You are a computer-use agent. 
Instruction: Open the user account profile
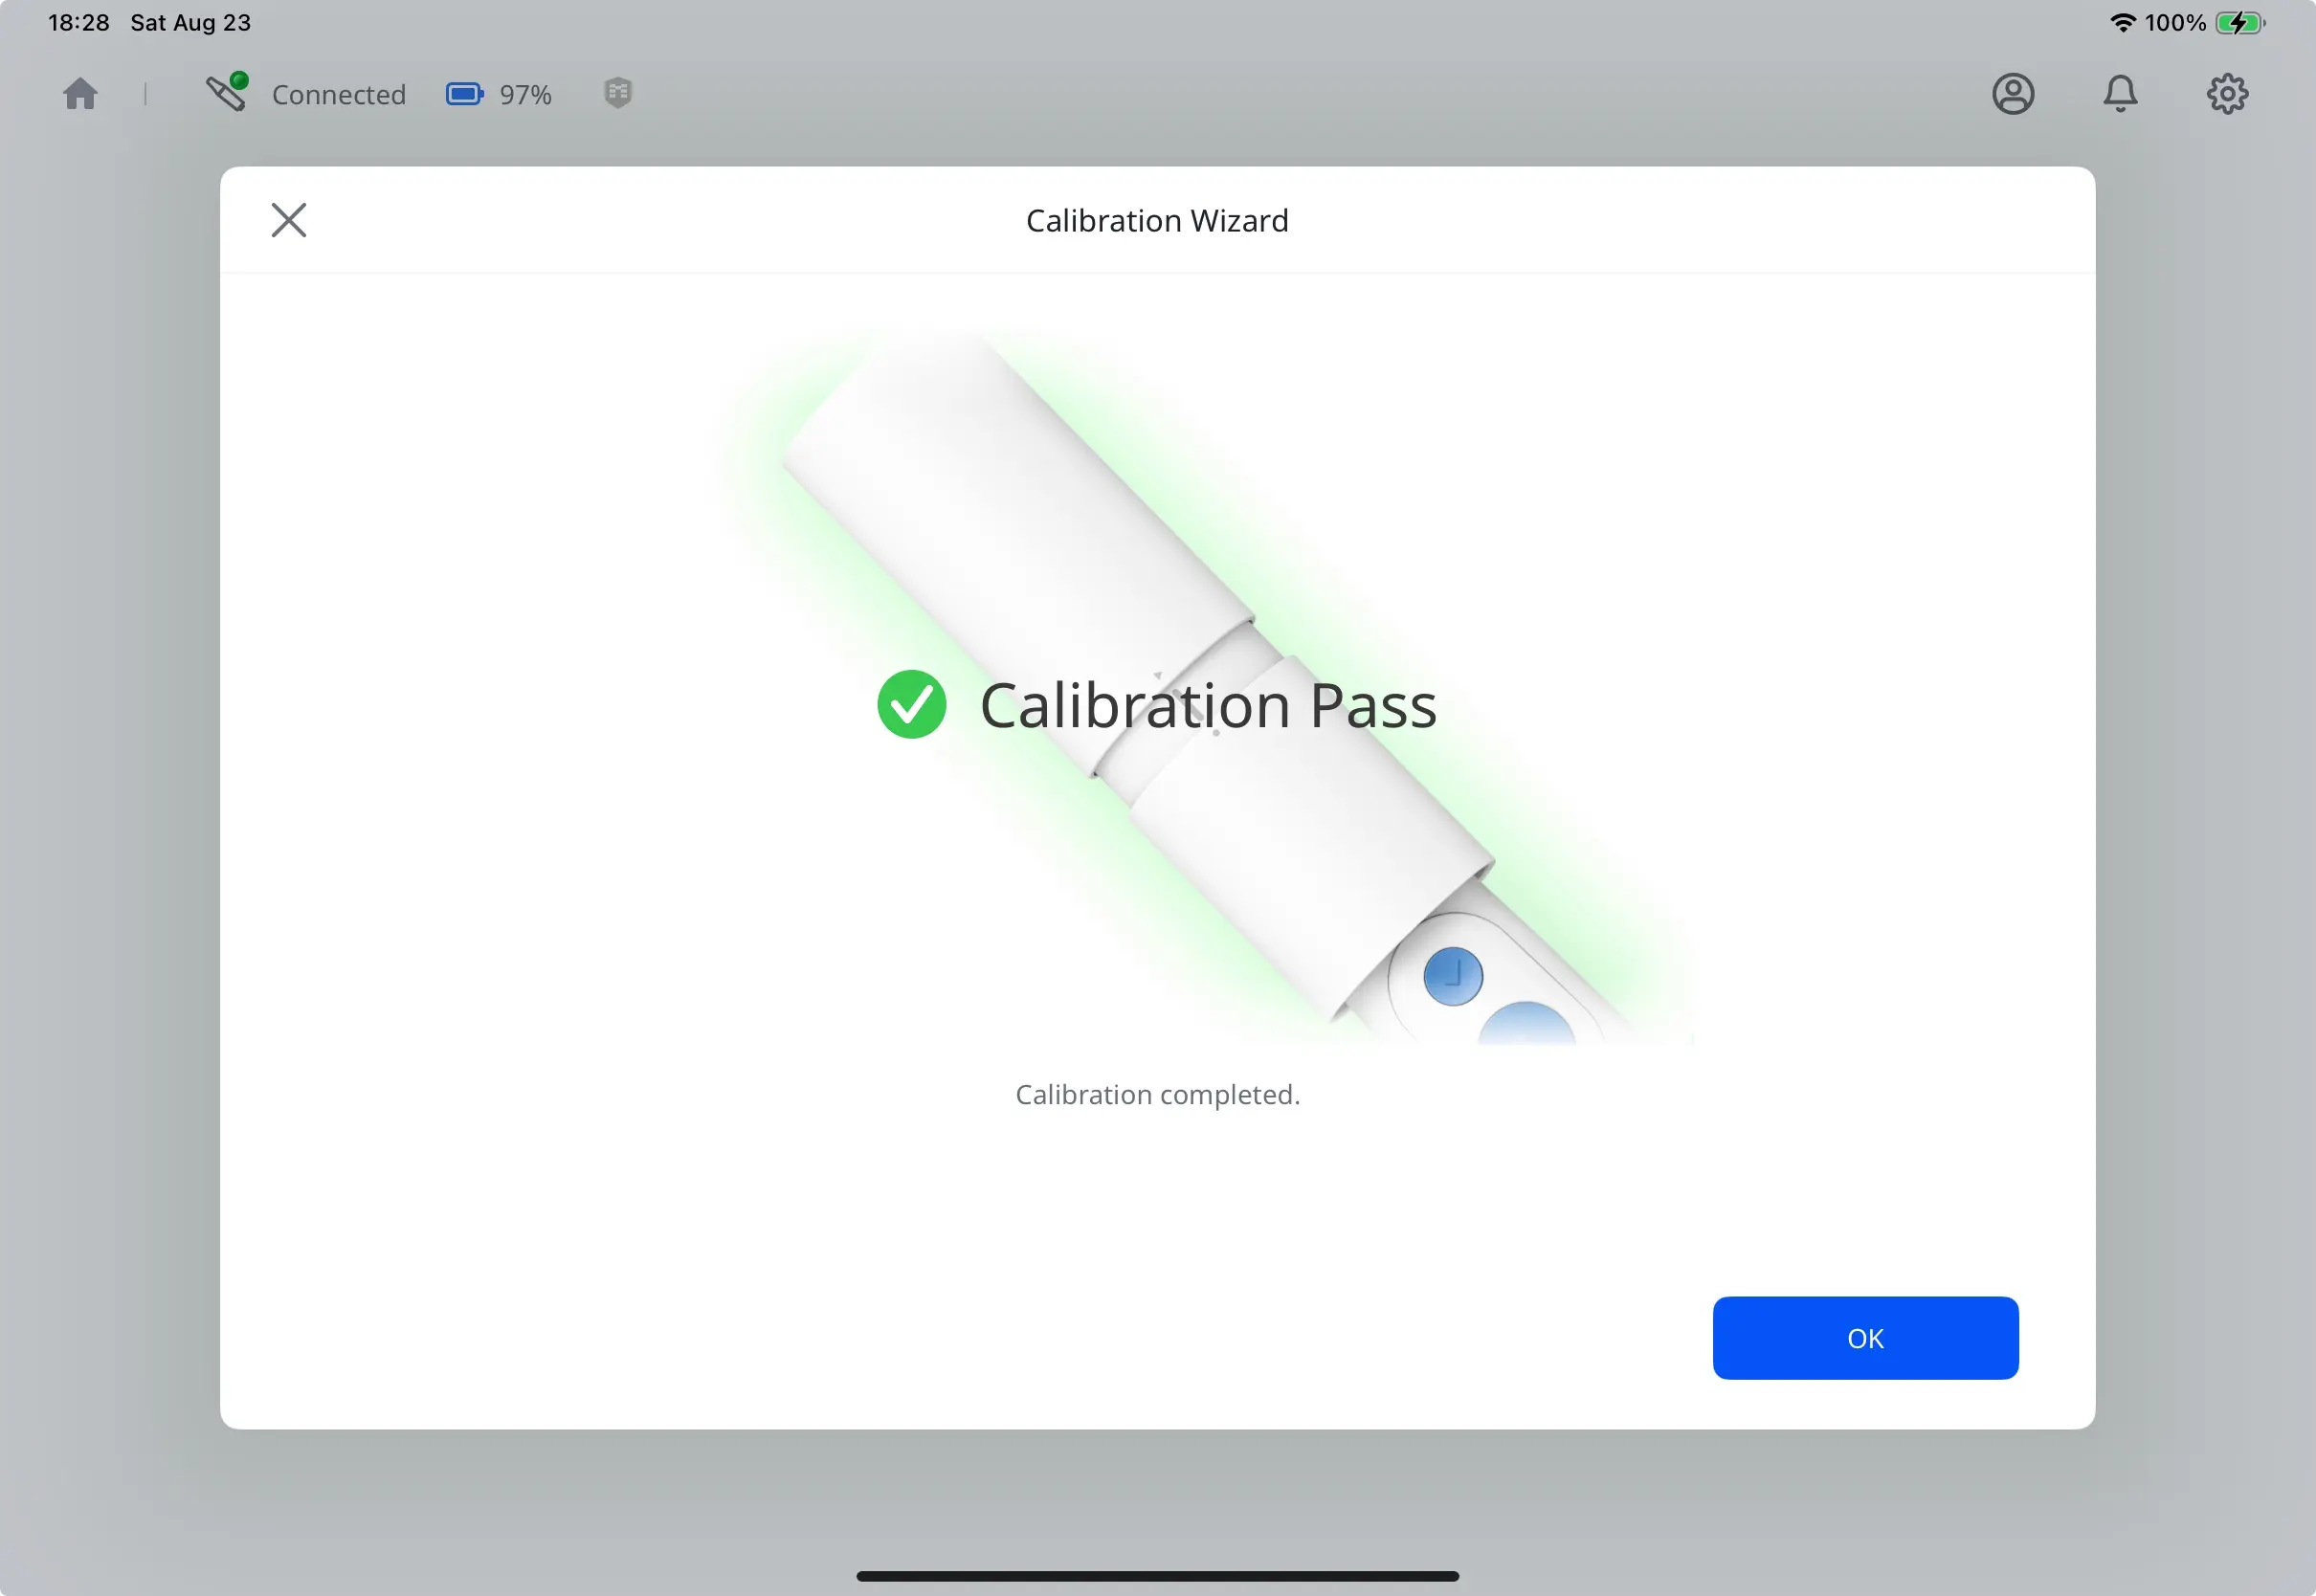coord(2013,93)
